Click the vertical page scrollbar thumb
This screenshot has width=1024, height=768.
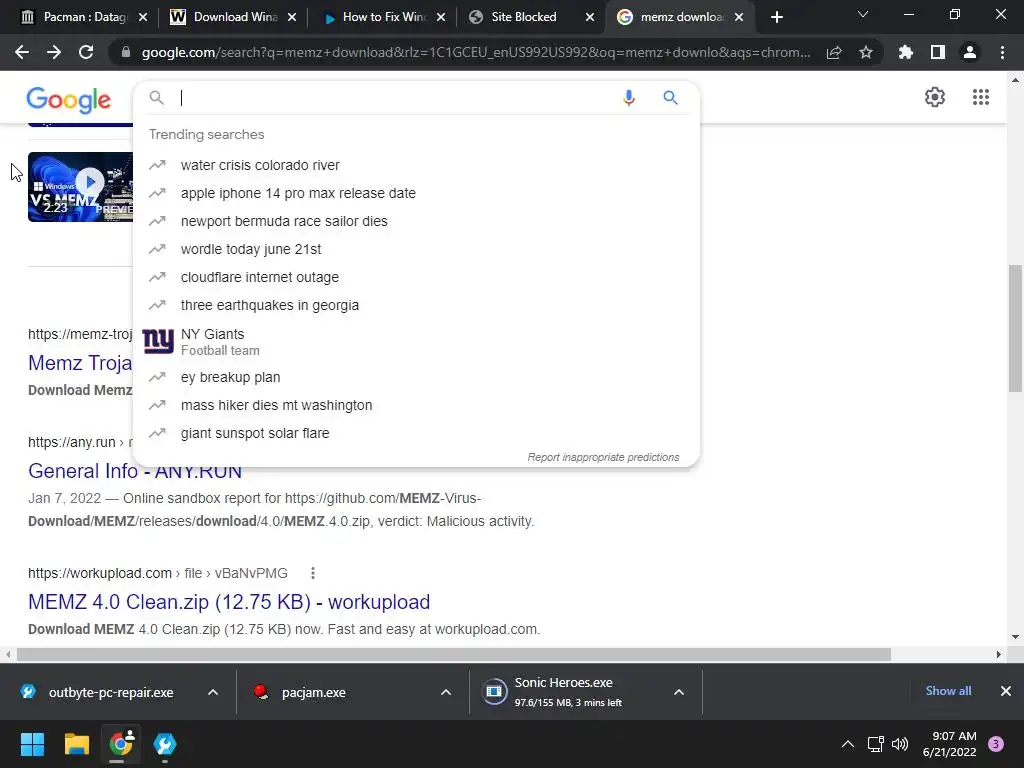tap(1015, 328)
